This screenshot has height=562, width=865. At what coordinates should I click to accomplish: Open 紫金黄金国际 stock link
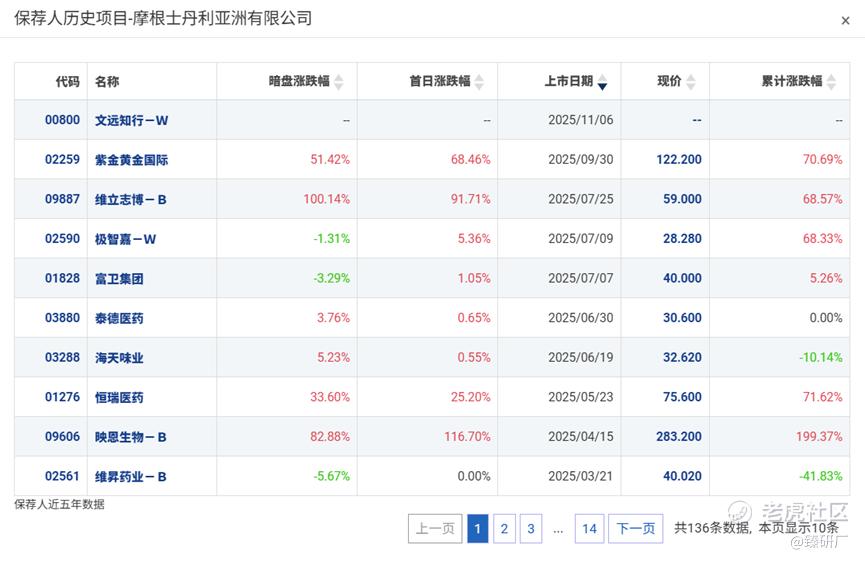pyautogui.click(x=131, y=160)
